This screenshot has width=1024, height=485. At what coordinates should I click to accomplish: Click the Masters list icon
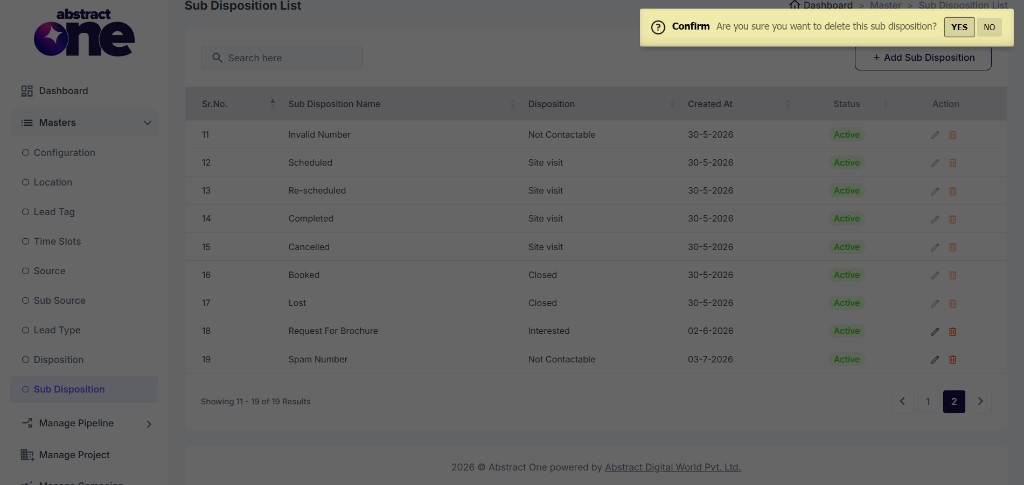pyautogui.click(x=27, y=123)
